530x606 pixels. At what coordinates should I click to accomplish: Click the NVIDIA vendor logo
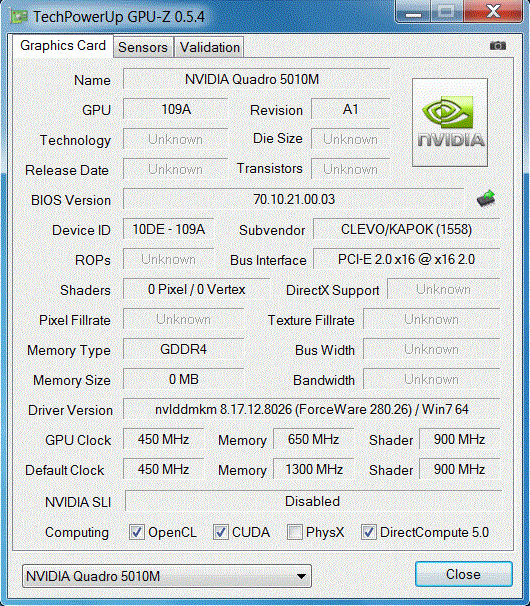(450, 122)
